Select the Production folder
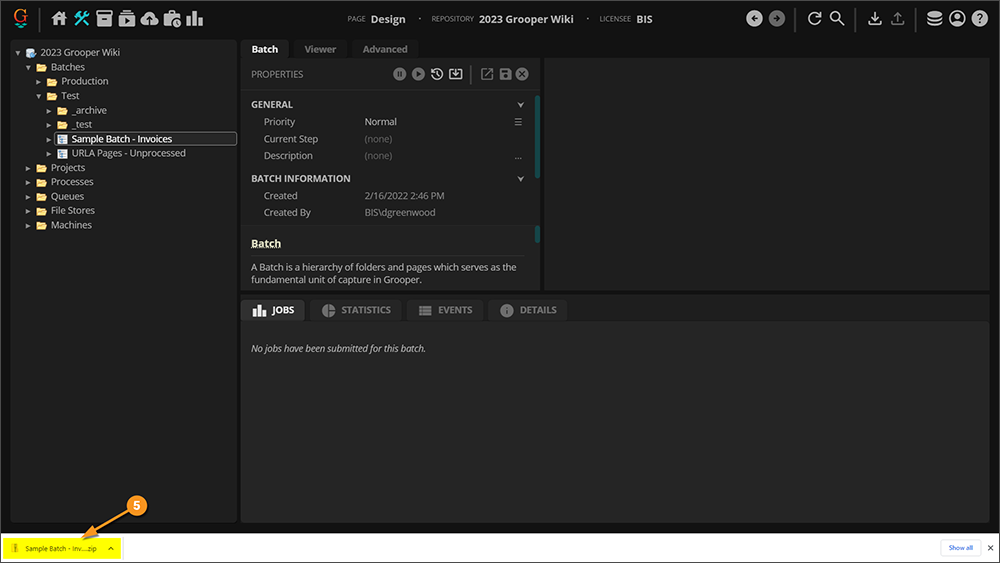 pyautogui.click(x=84, y=81)
